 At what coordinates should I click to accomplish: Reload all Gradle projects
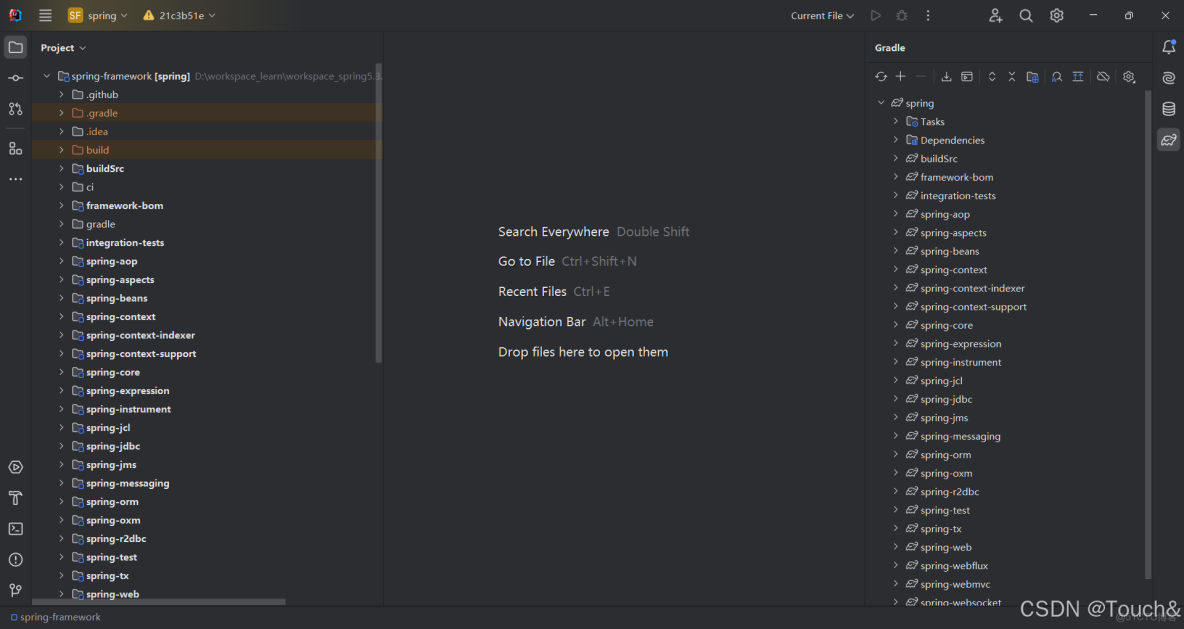pos(881,76)
